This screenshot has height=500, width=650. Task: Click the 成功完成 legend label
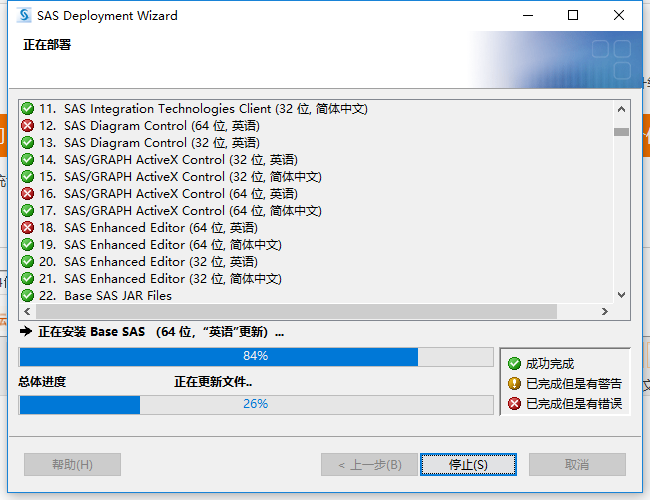(x=550, y=364)
